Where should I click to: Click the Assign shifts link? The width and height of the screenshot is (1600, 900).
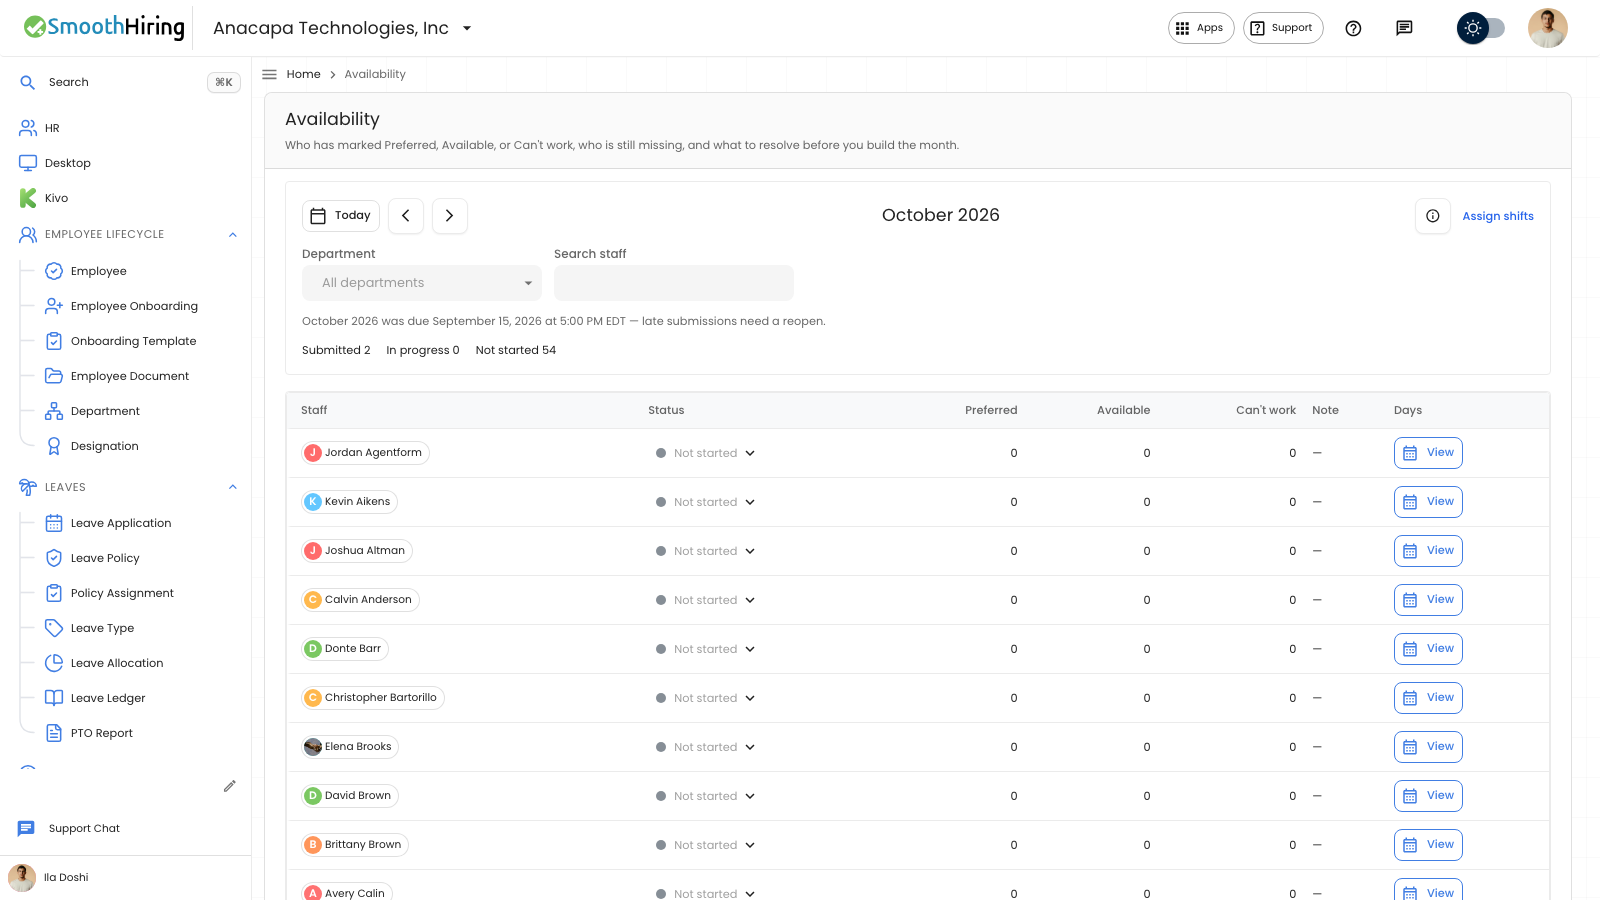tap(1498, 216)
